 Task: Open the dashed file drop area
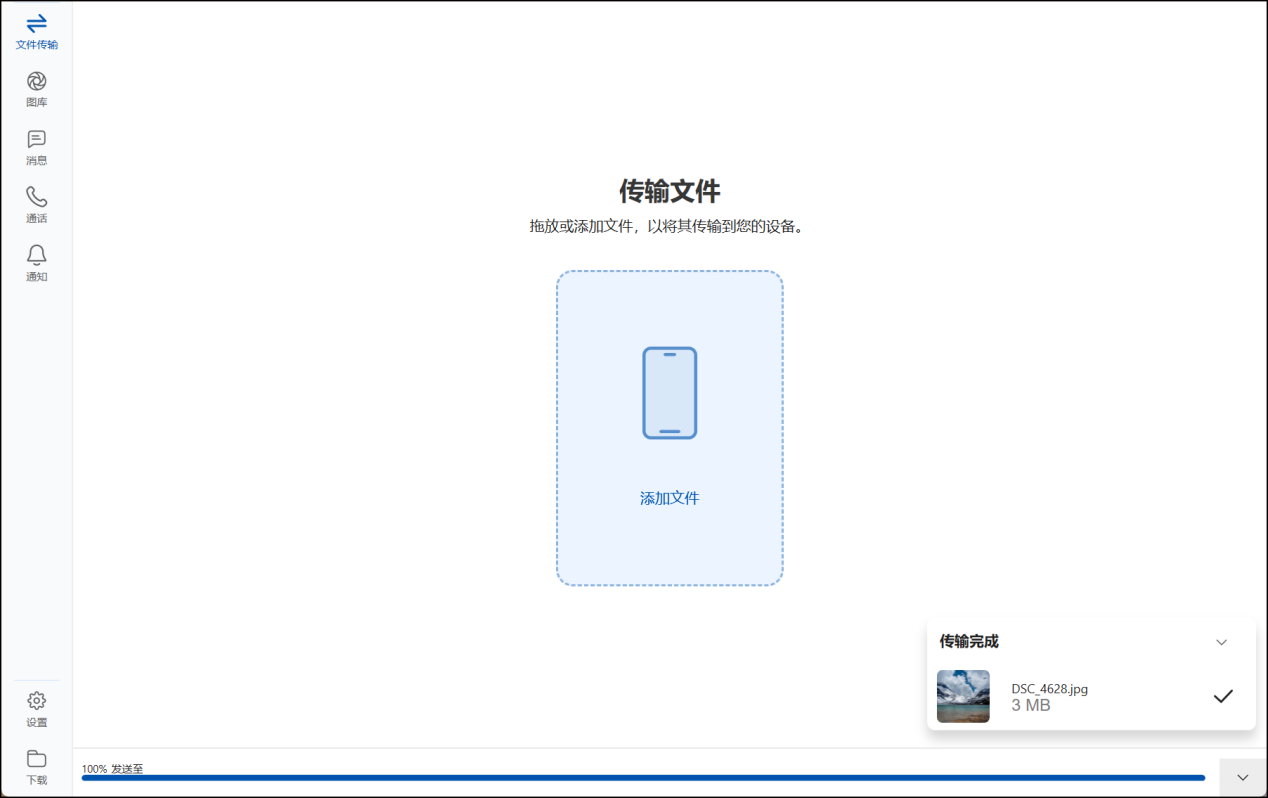669,427
